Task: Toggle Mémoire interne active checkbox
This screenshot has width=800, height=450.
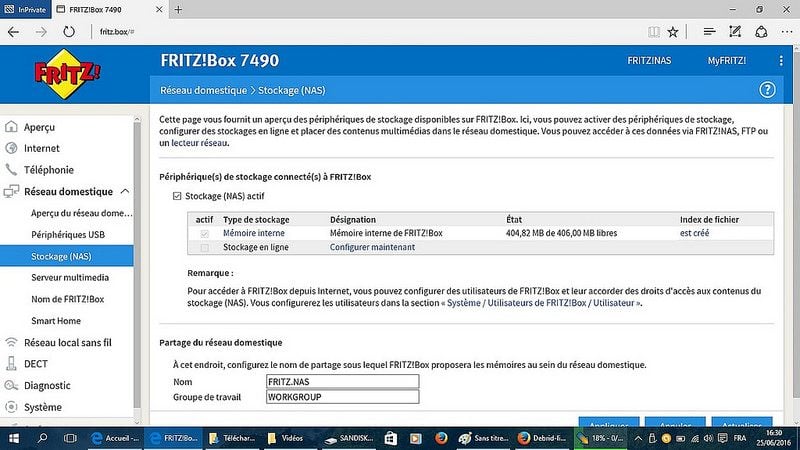Action: pyautogui.click(x=205, y=234)
